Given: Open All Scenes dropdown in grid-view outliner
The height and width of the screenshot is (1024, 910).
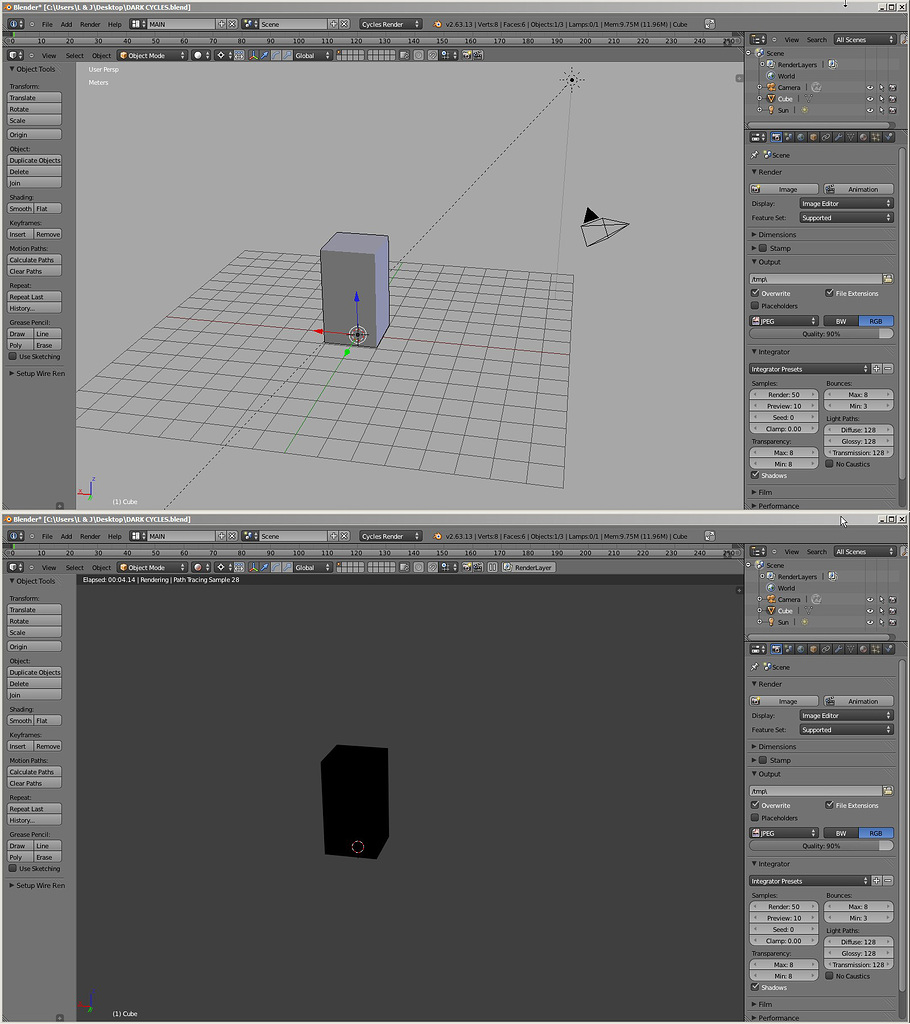Looking at the screenshot, I should tap(864, 40).
